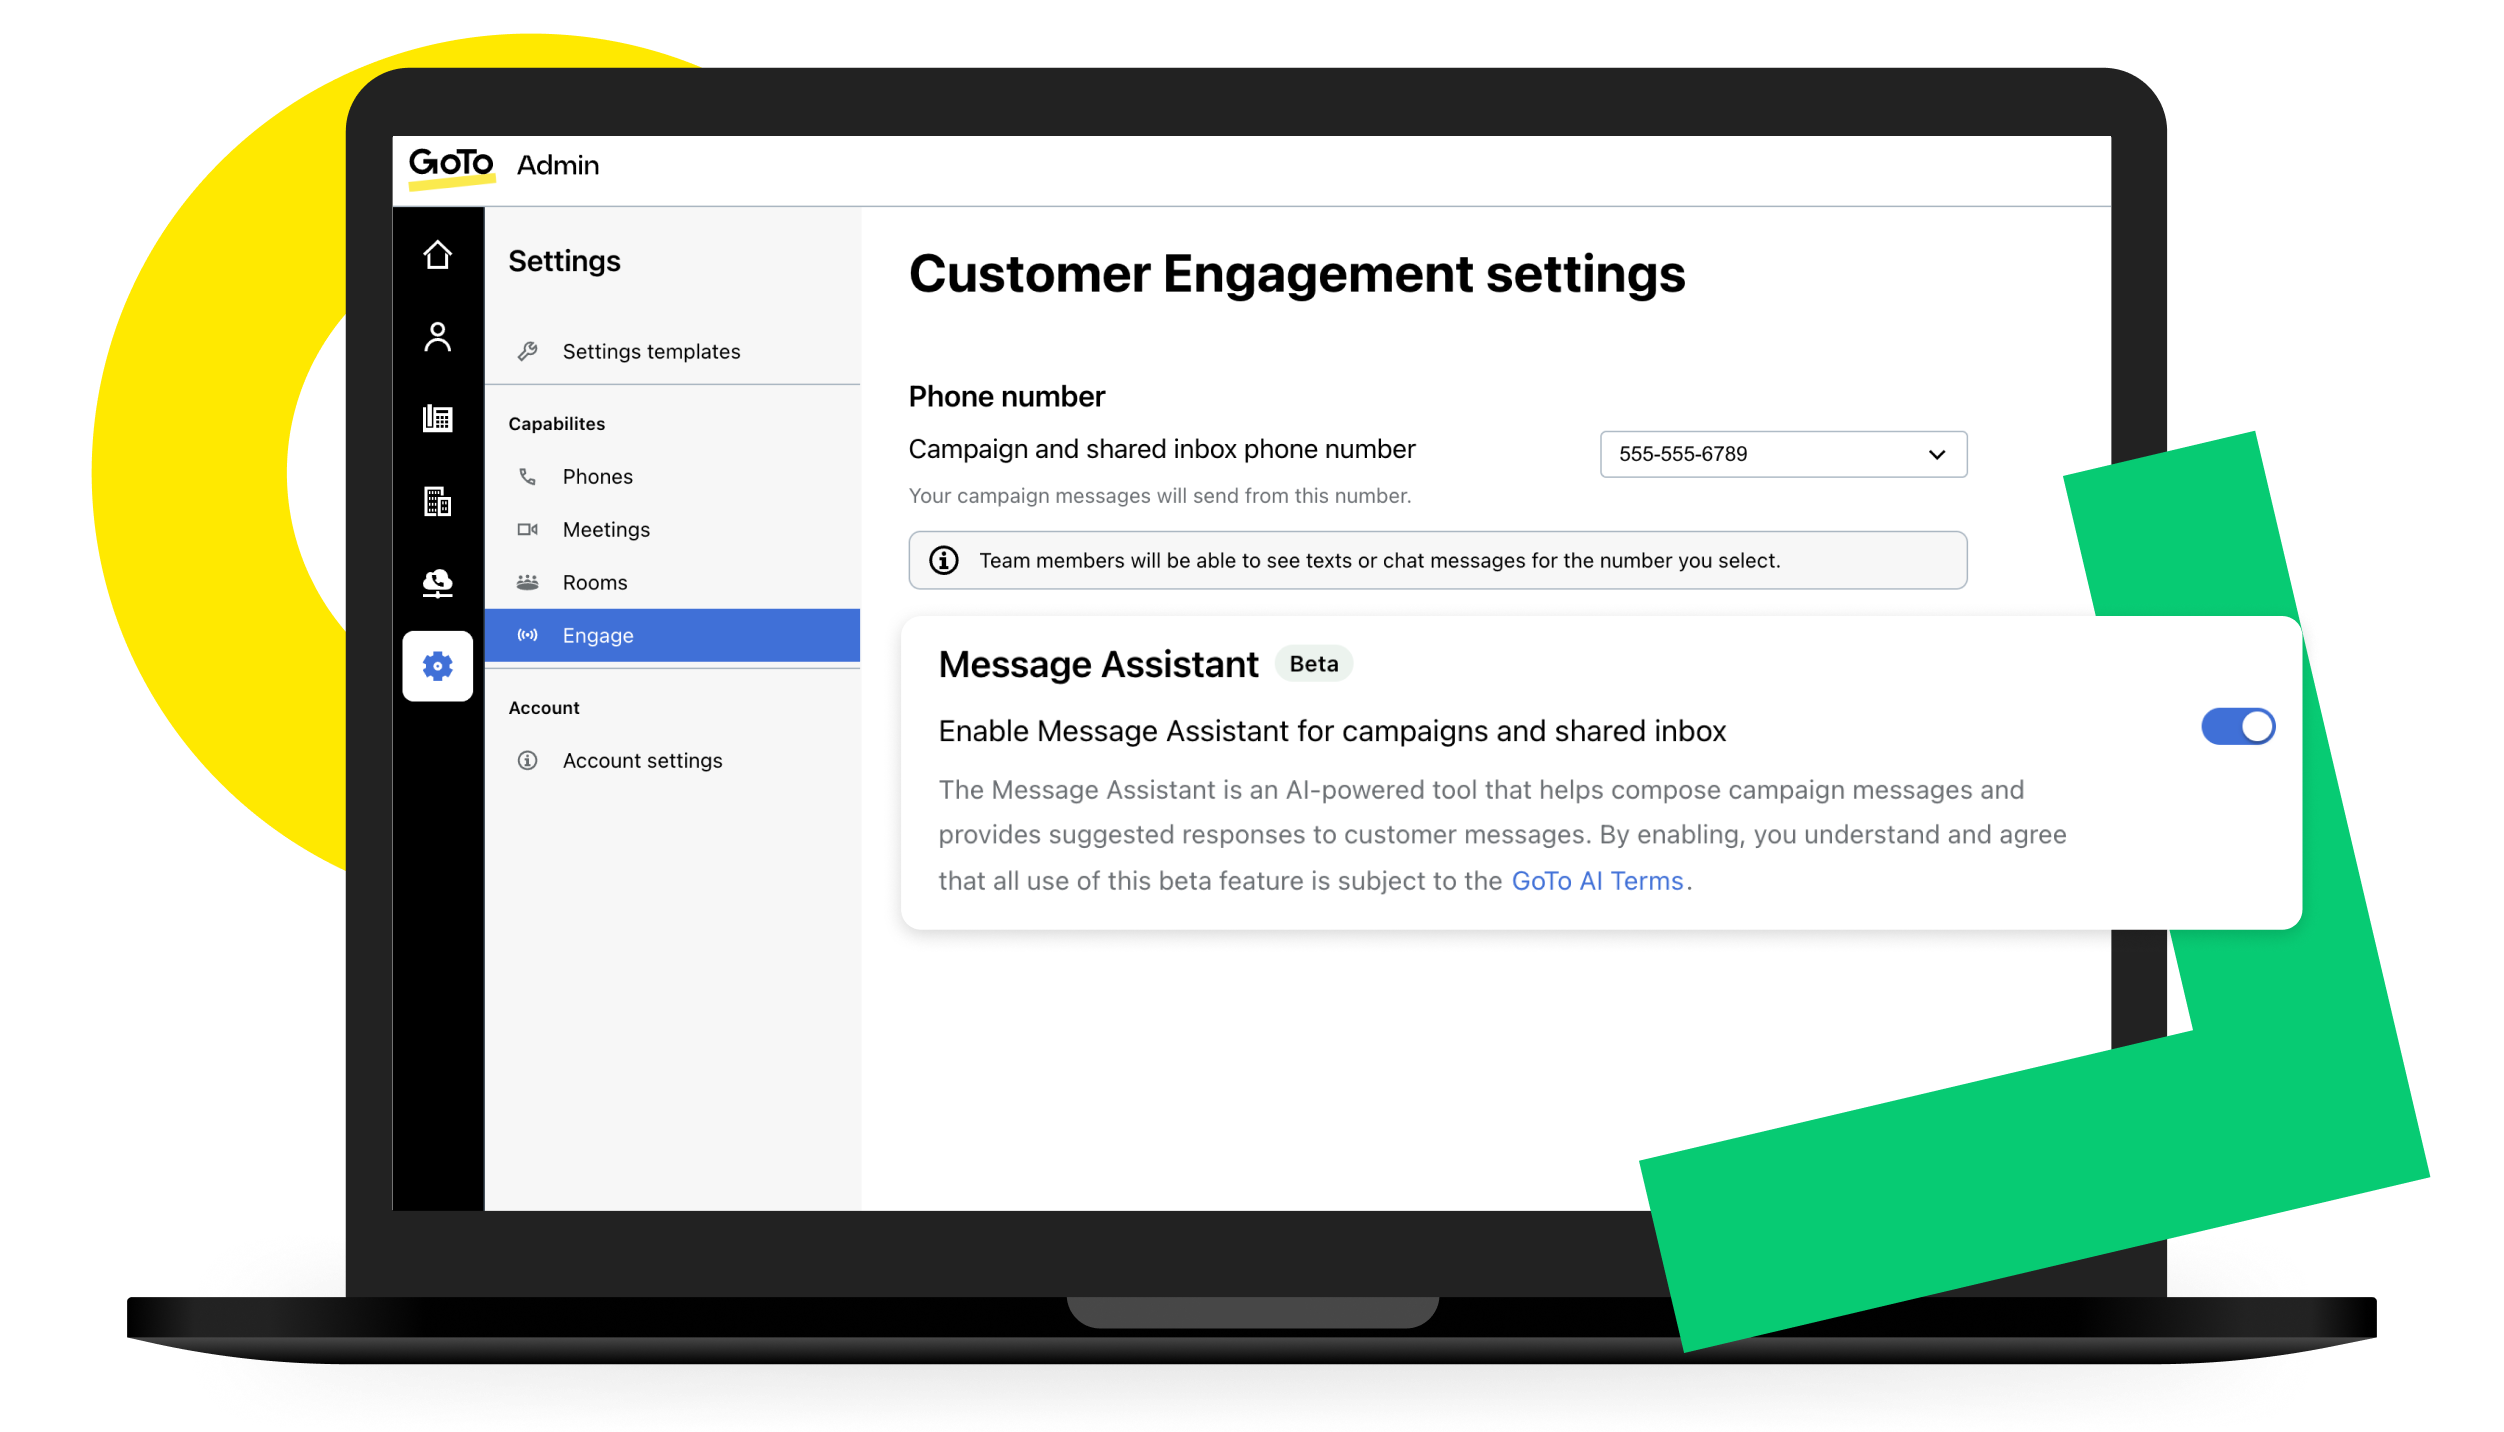Click 'Campaign and shared inbox phone number' label

pyautogui.click(x=1161, y=449)
